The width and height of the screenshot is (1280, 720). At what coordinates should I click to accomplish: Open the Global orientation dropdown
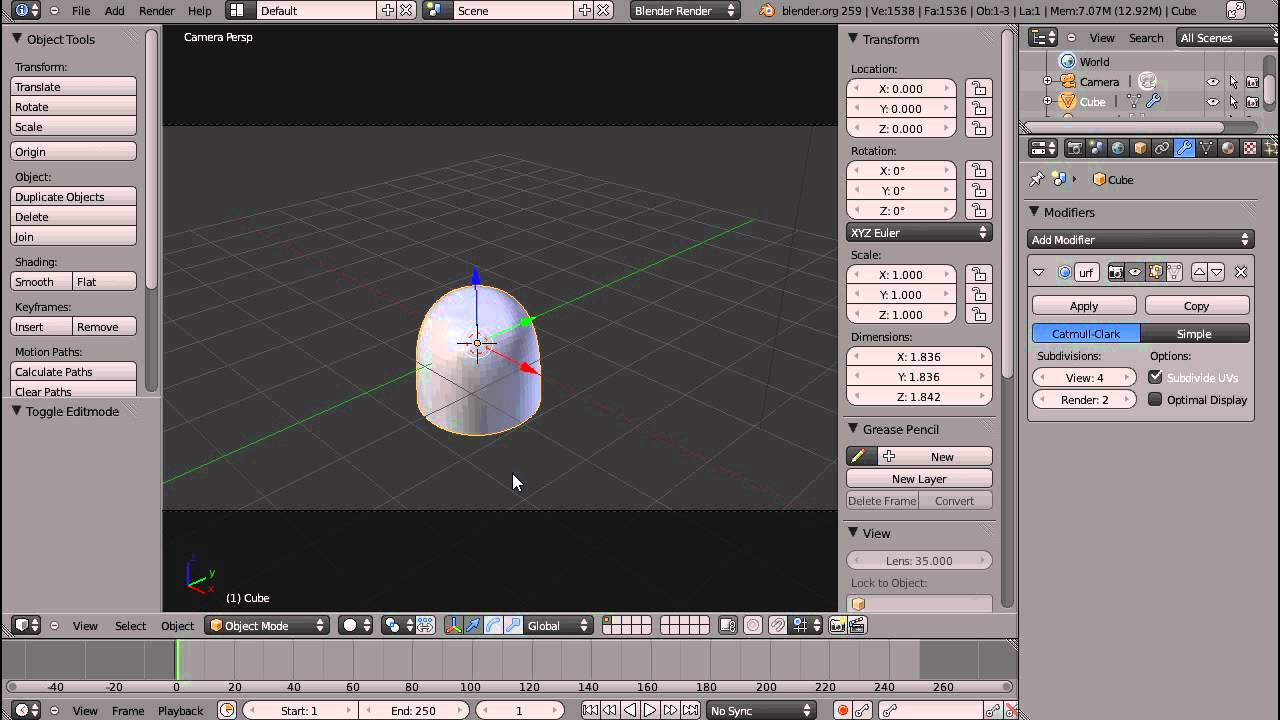click(x=558, y=625)
